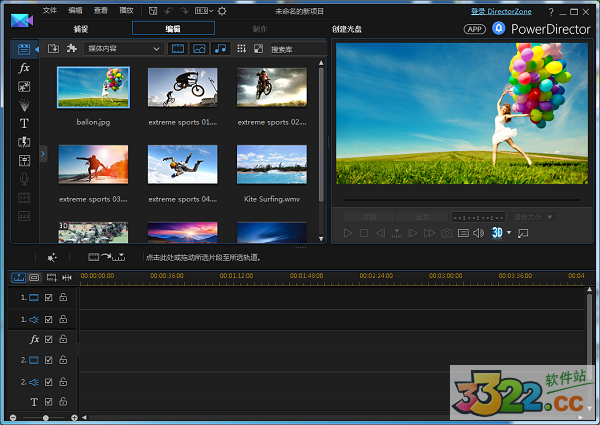The width and height of the screenshot is (600, 425).
Task: Play the preview video
Action: (348, 233)
